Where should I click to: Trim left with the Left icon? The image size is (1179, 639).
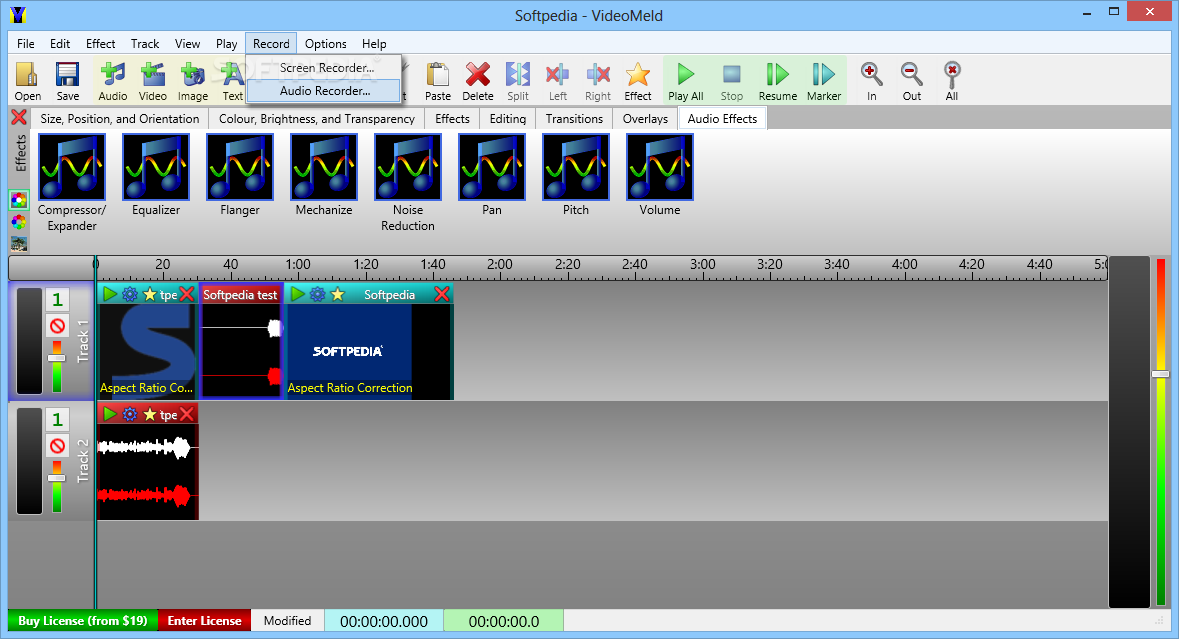(557, 81)
